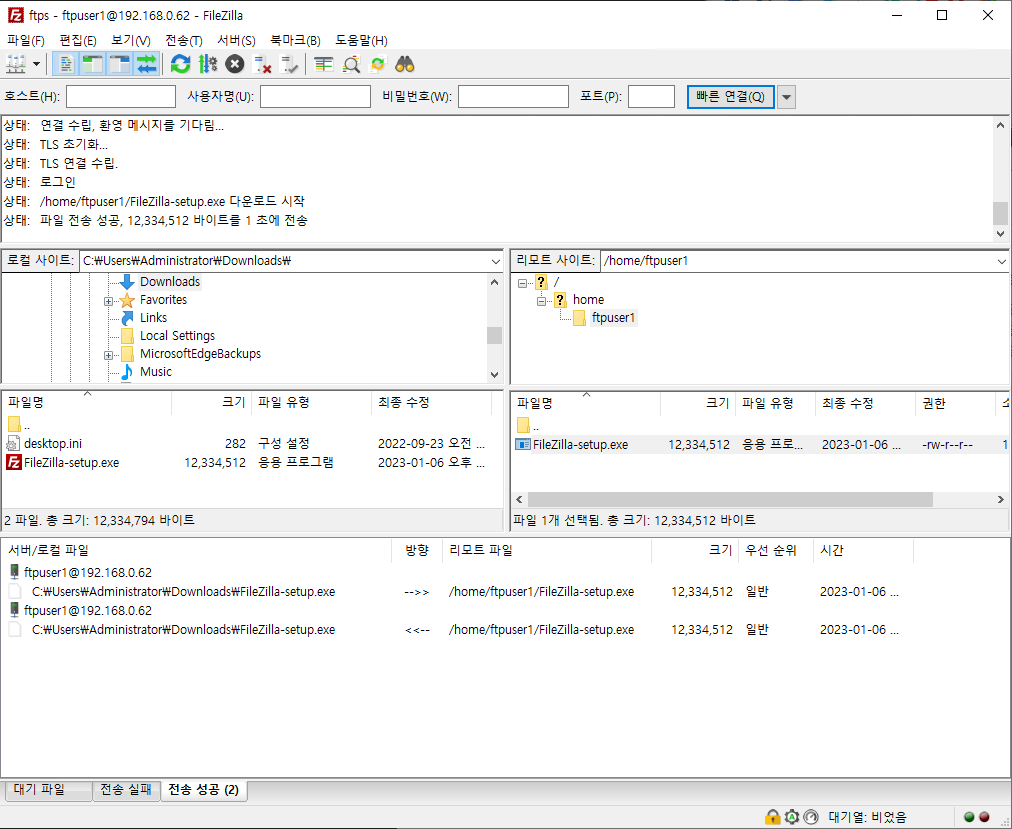Click the reconnect to last server icon
Image resolution: width=1012 pixels, height=829 pixels.
[x=289, y=64]
